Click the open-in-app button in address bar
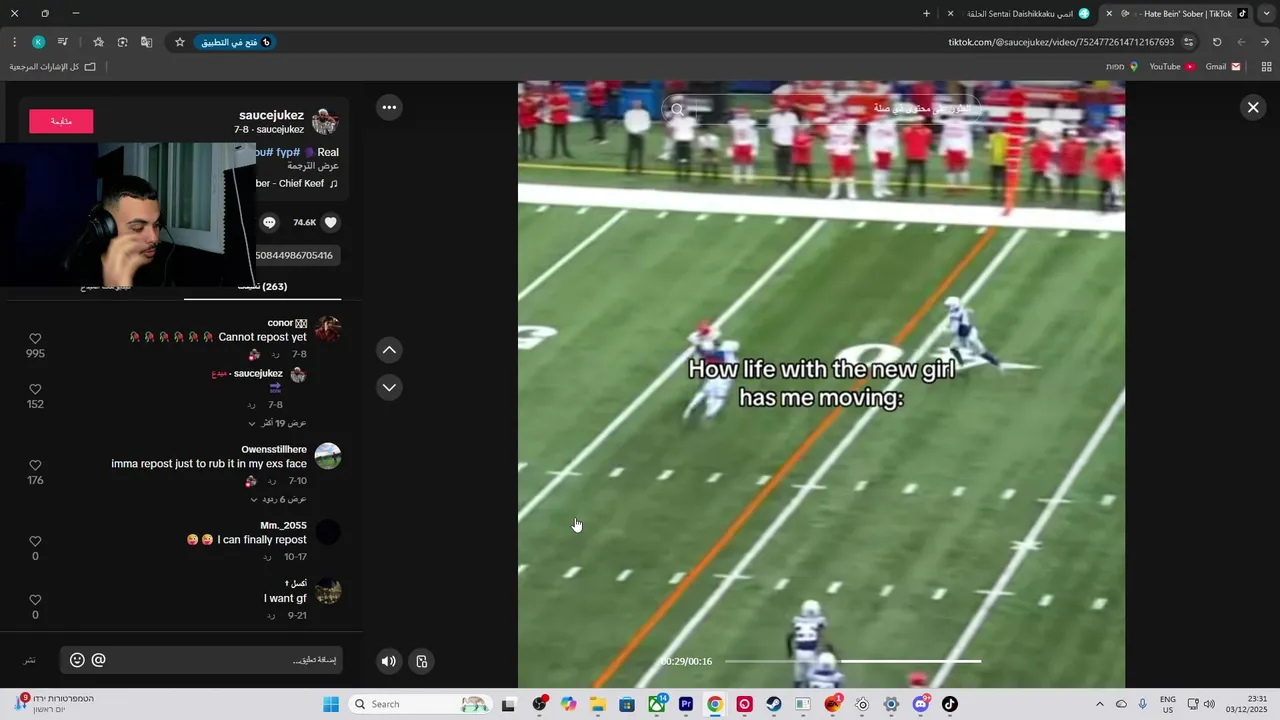This screenshot has width=1280, height=720. coord(235,42)
